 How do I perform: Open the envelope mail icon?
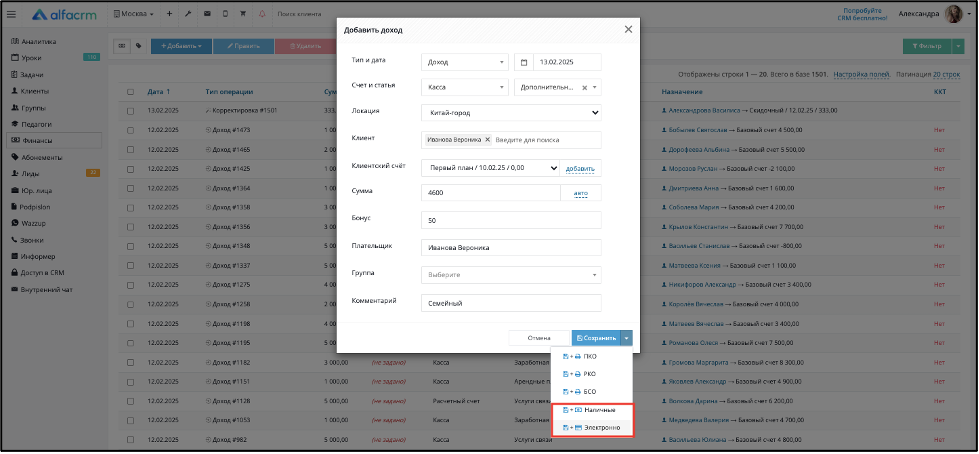pos(207,14)
